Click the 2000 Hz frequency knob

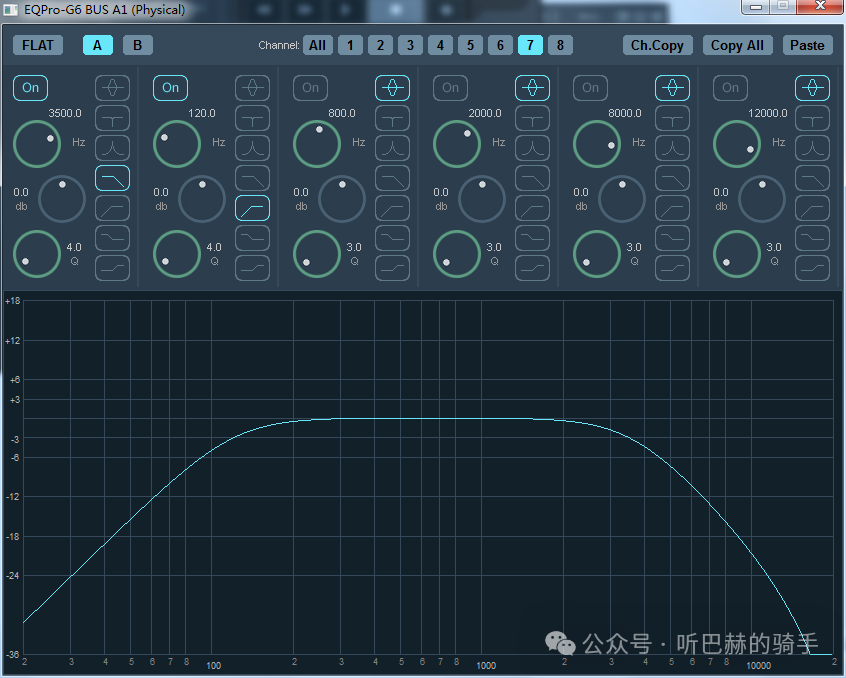click(456, 144)
